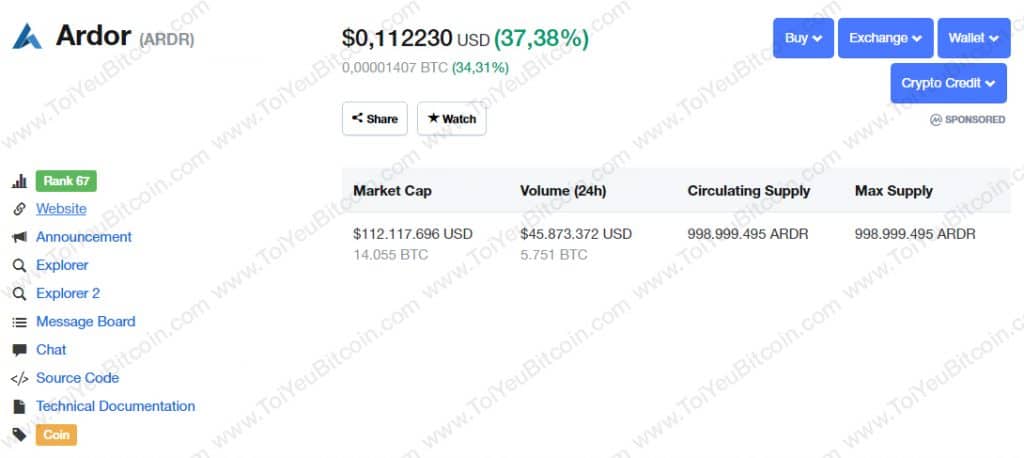Click the list icon beside Message Board
Screen dimensions: 1024x458
tap(19, 322)
